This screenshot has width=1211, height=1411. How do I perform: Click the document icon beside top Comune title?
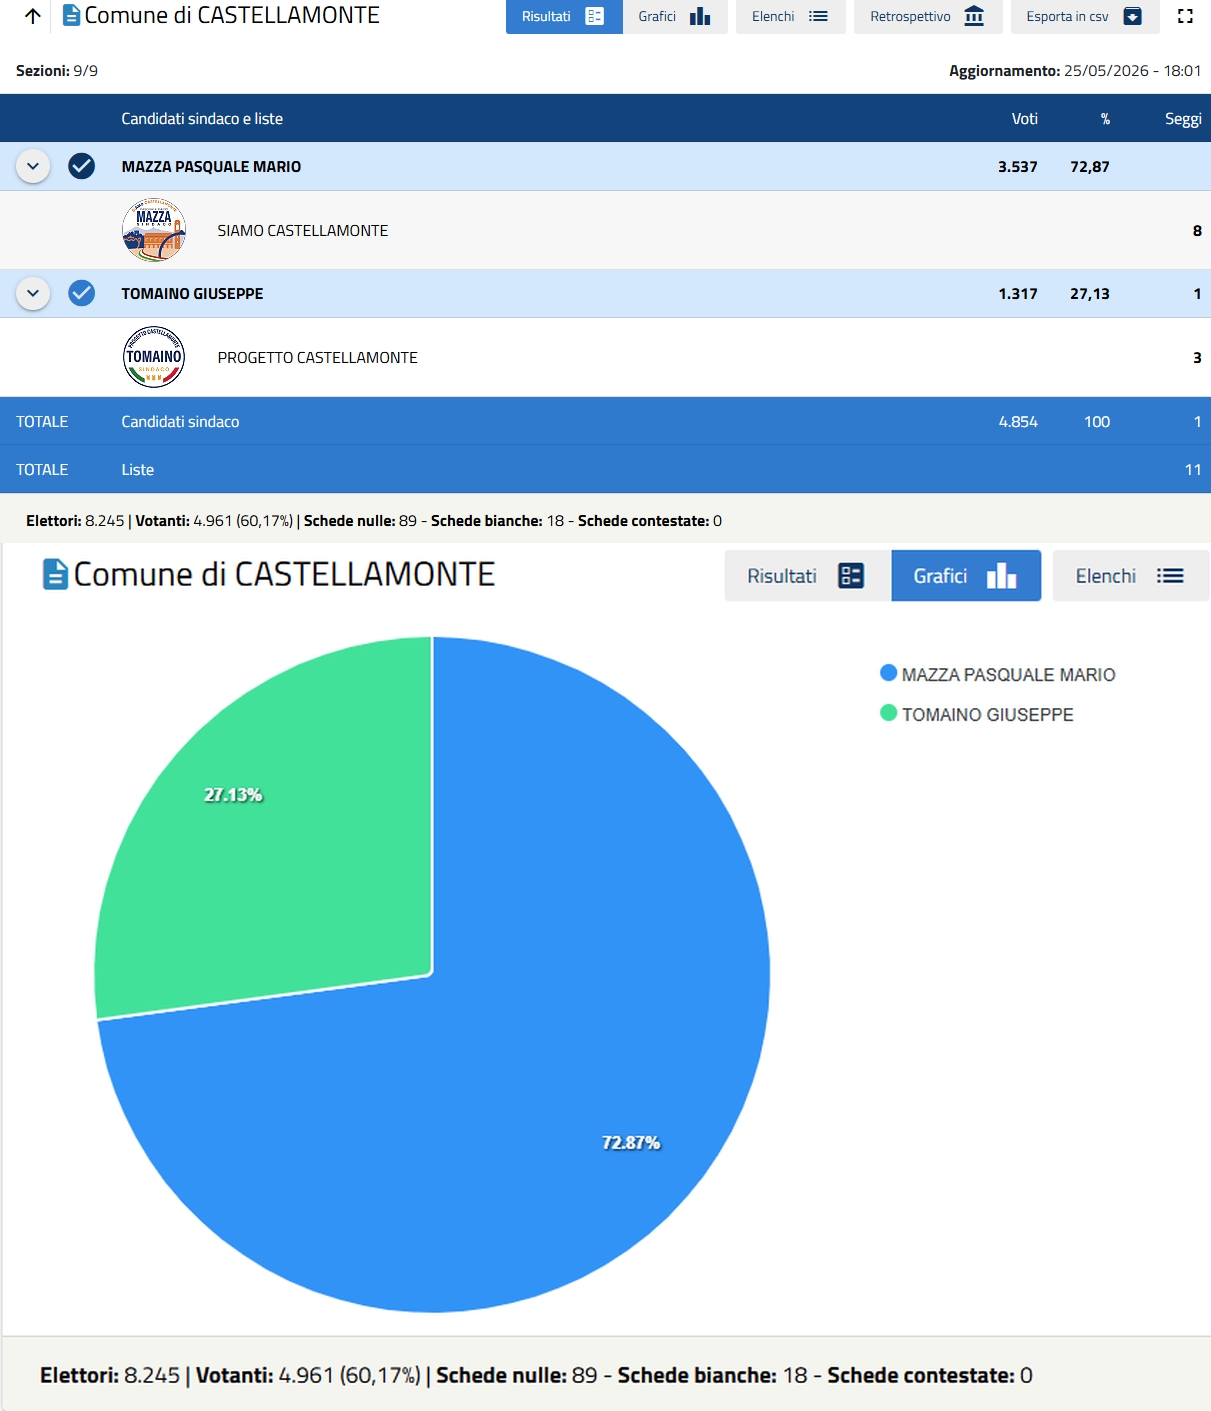point(71,16)
